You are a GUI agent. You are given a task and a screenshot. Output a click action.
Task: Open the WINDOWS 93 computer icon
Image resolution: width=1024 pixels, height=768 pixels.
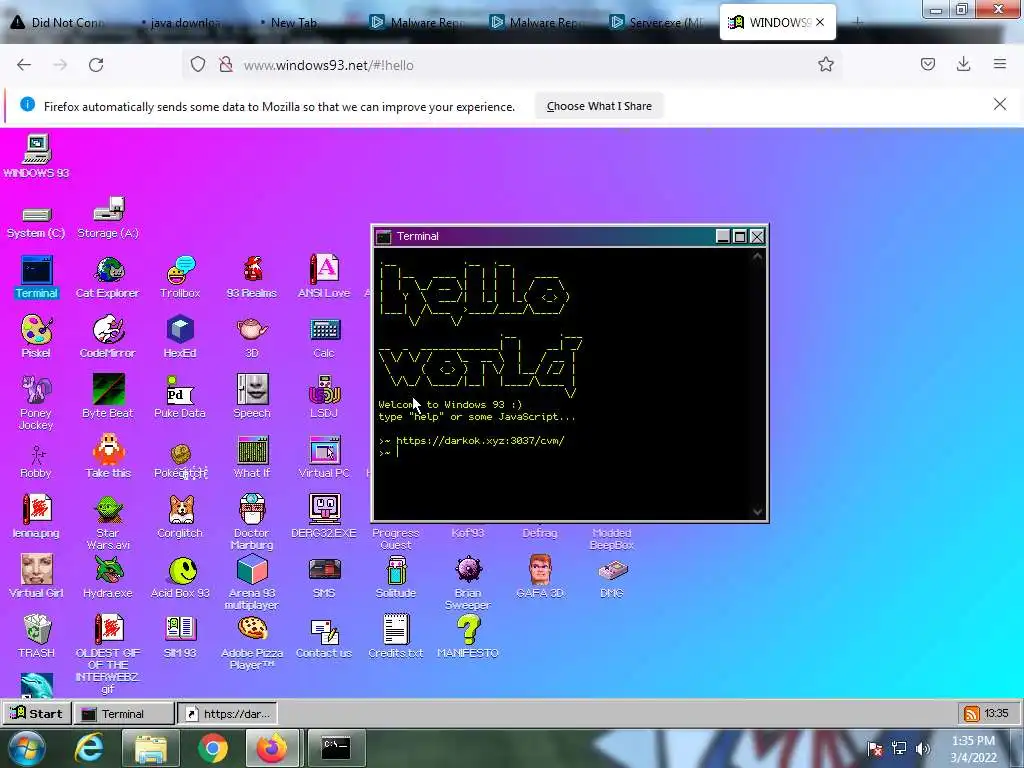point(36,155)
